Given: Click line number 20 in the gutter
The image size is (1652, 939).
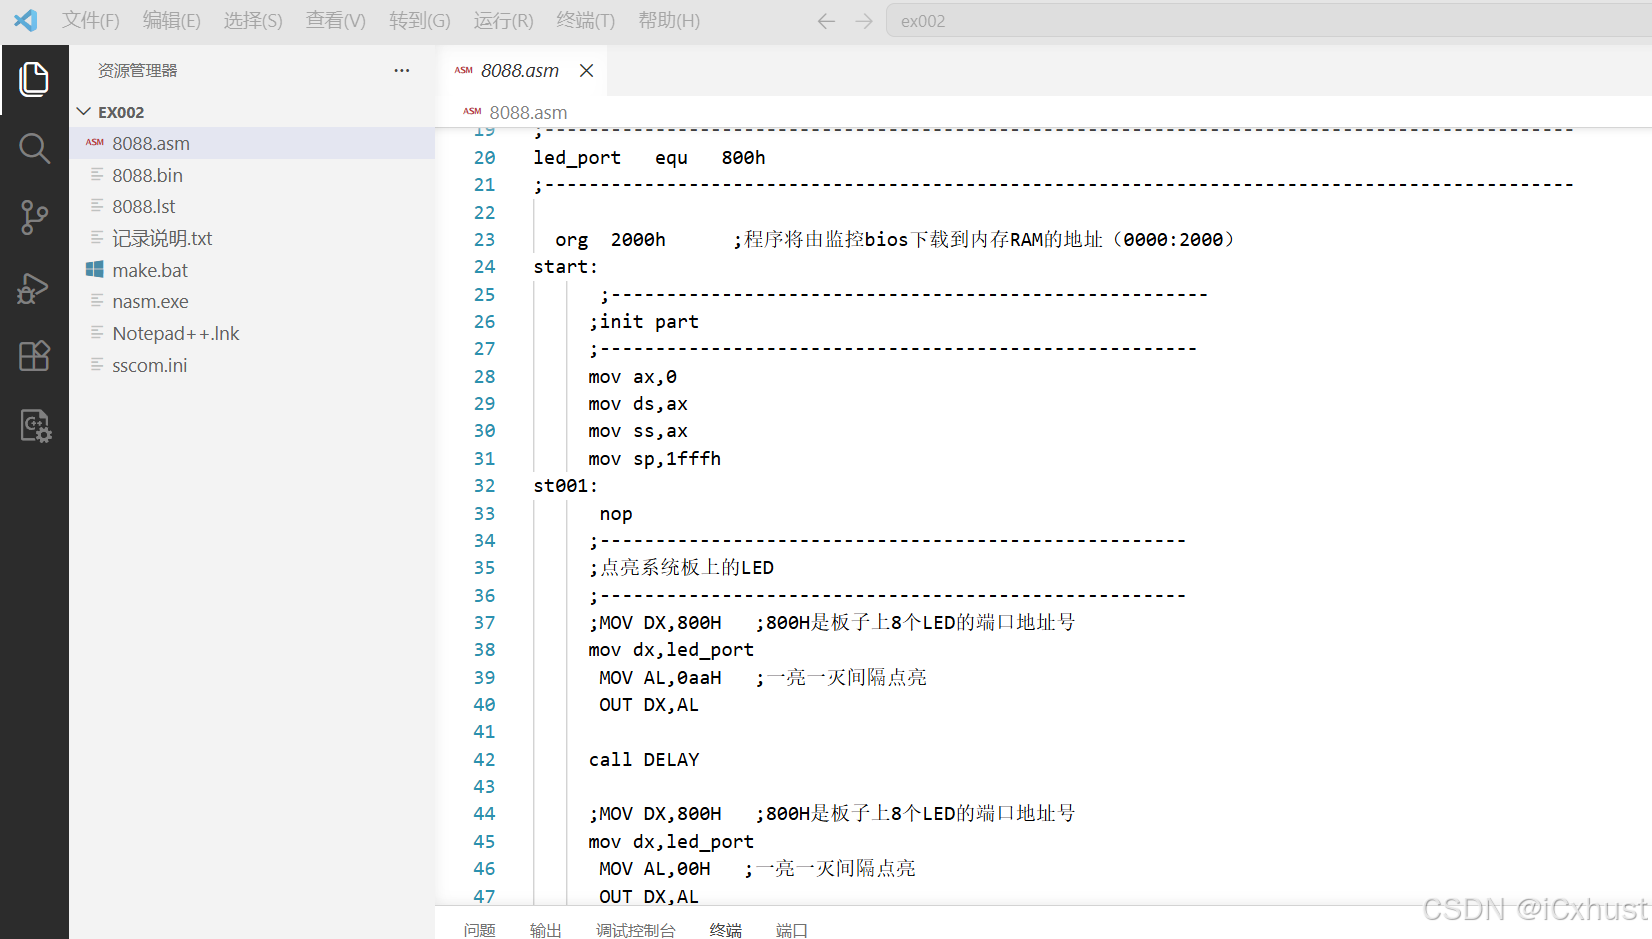Looking at the screenshot, I should click(484, 157).
